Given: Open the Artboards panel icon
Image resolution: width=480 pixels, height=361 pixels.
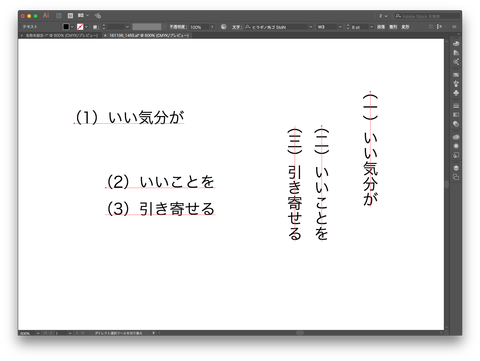Looking at the screenshot, I should (456, 177).
